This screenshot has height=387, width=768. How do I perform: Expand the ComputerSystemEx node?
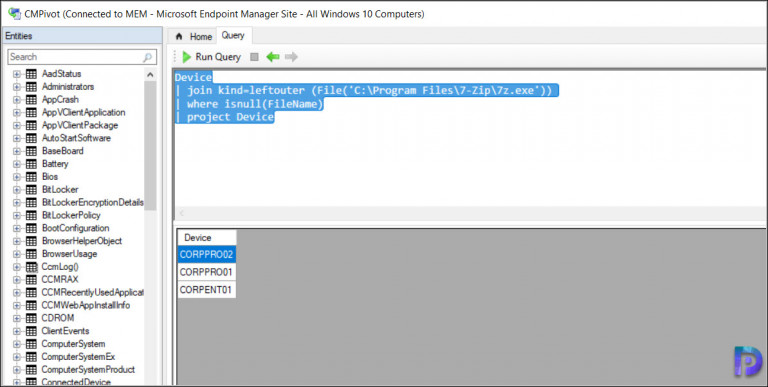[17, 357]
